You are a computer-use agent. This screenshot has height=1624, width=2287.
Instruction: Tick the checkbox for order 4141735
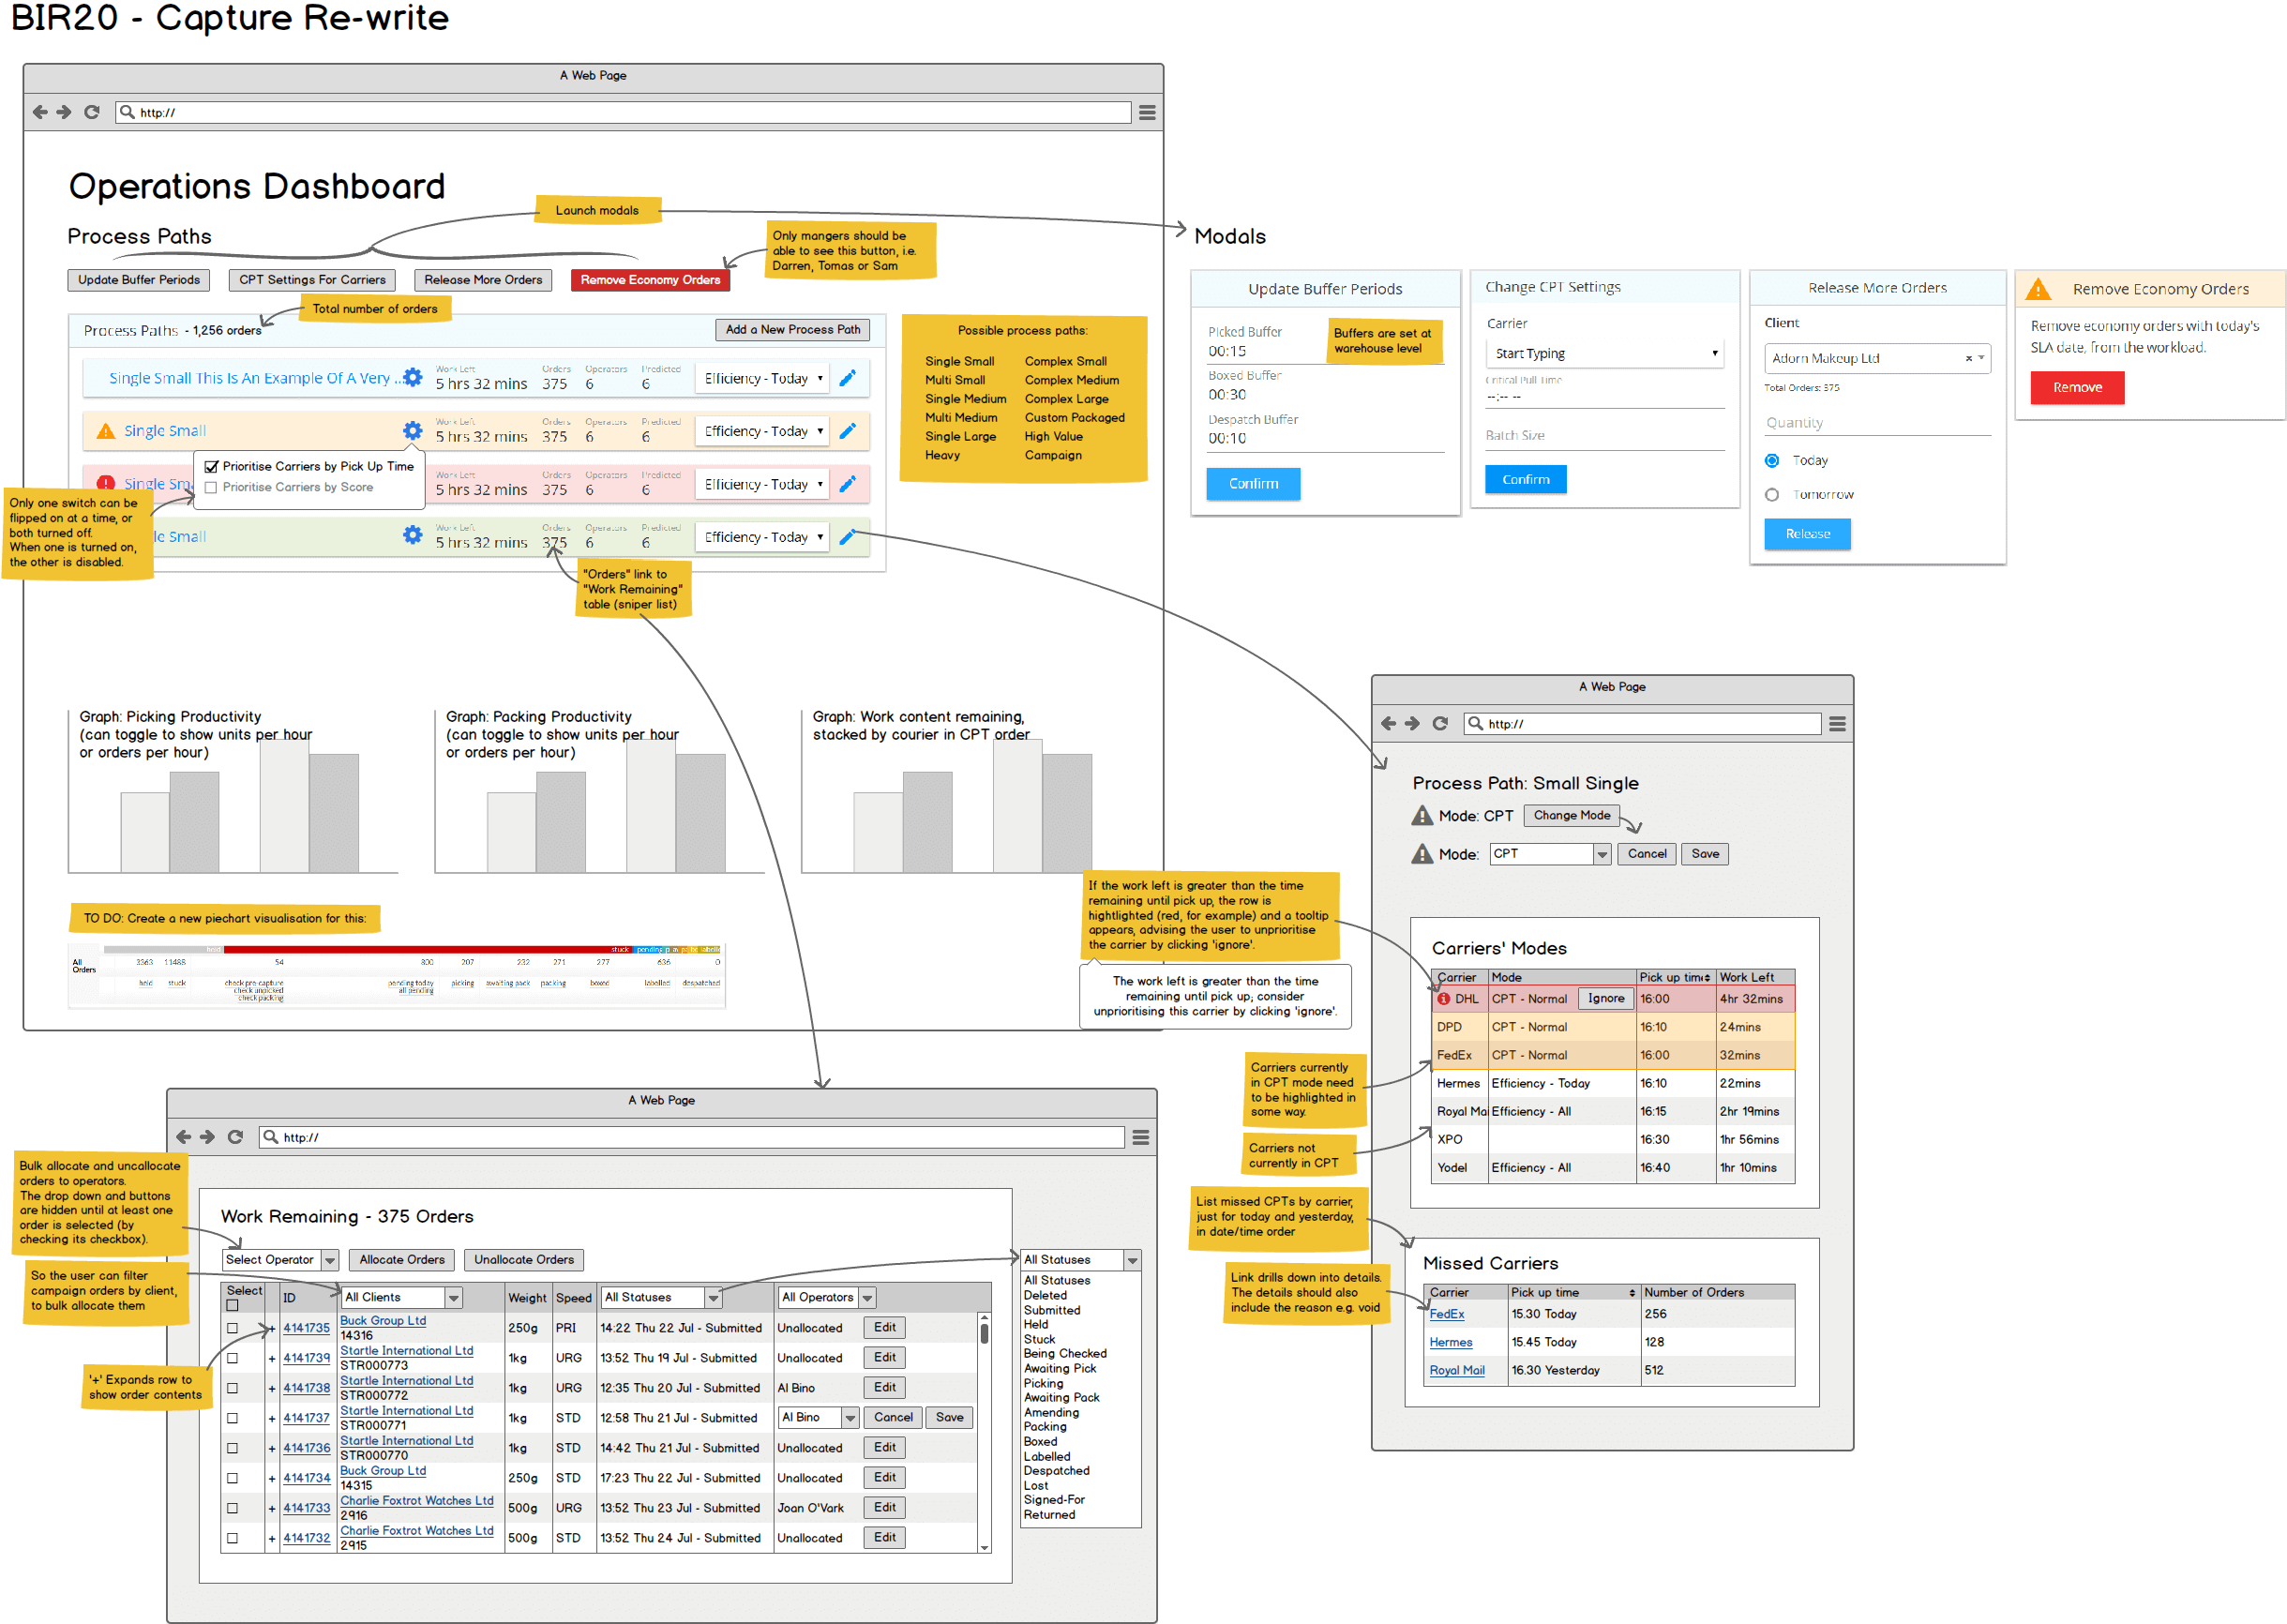pyautogui.click(x=232, y=1329)
